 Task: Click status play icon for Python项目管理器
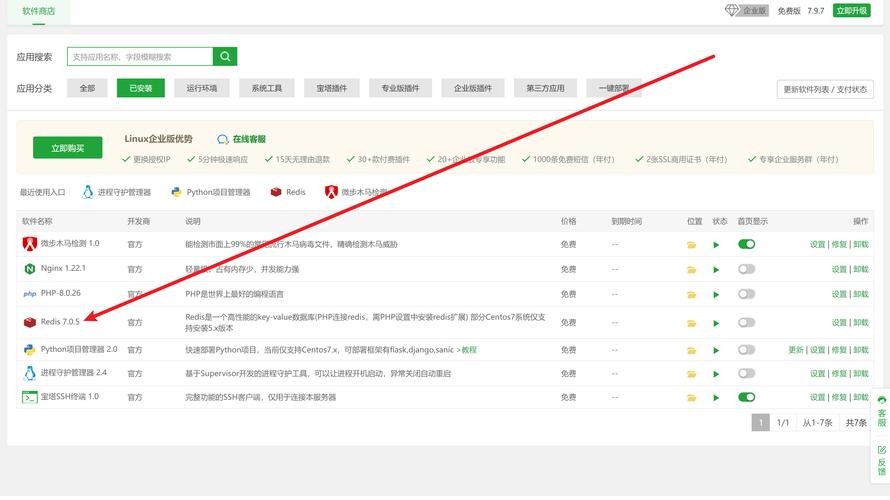point(716,350)
